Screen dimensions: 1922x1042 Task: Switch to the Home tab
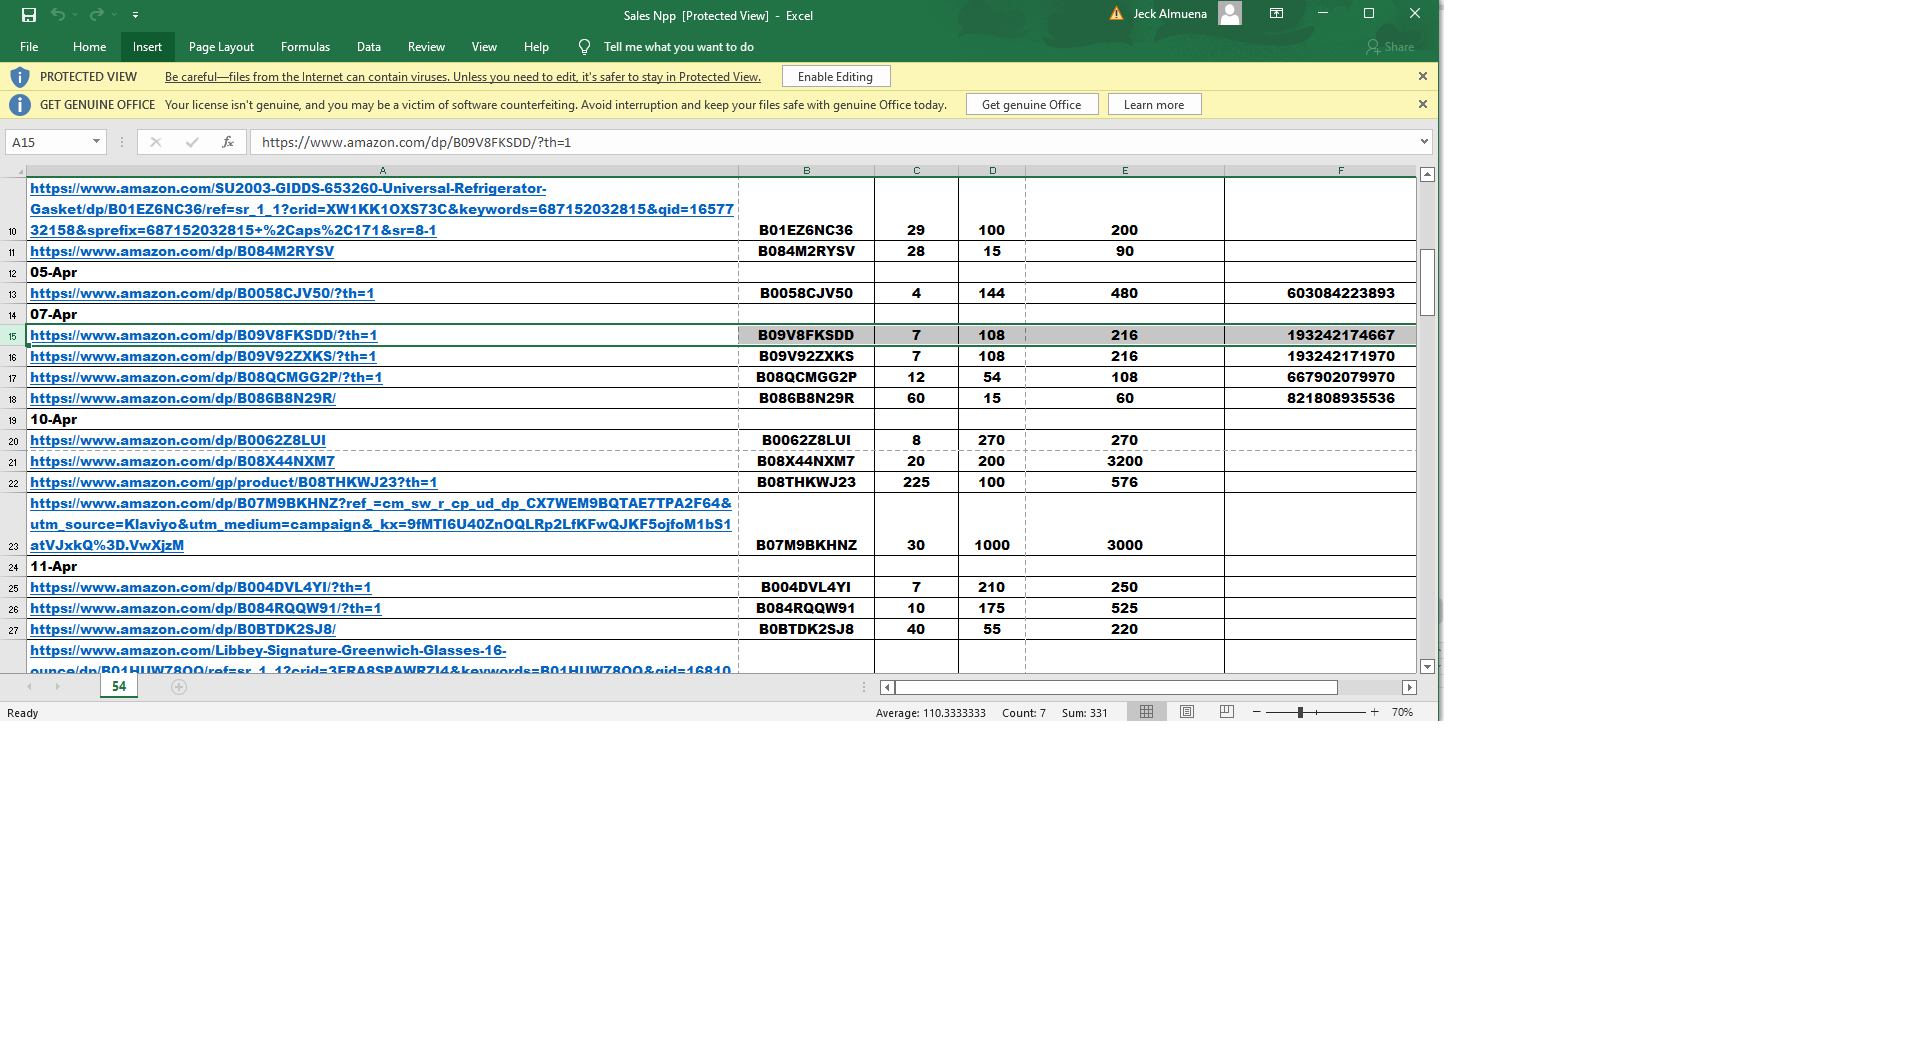point(89,47)
